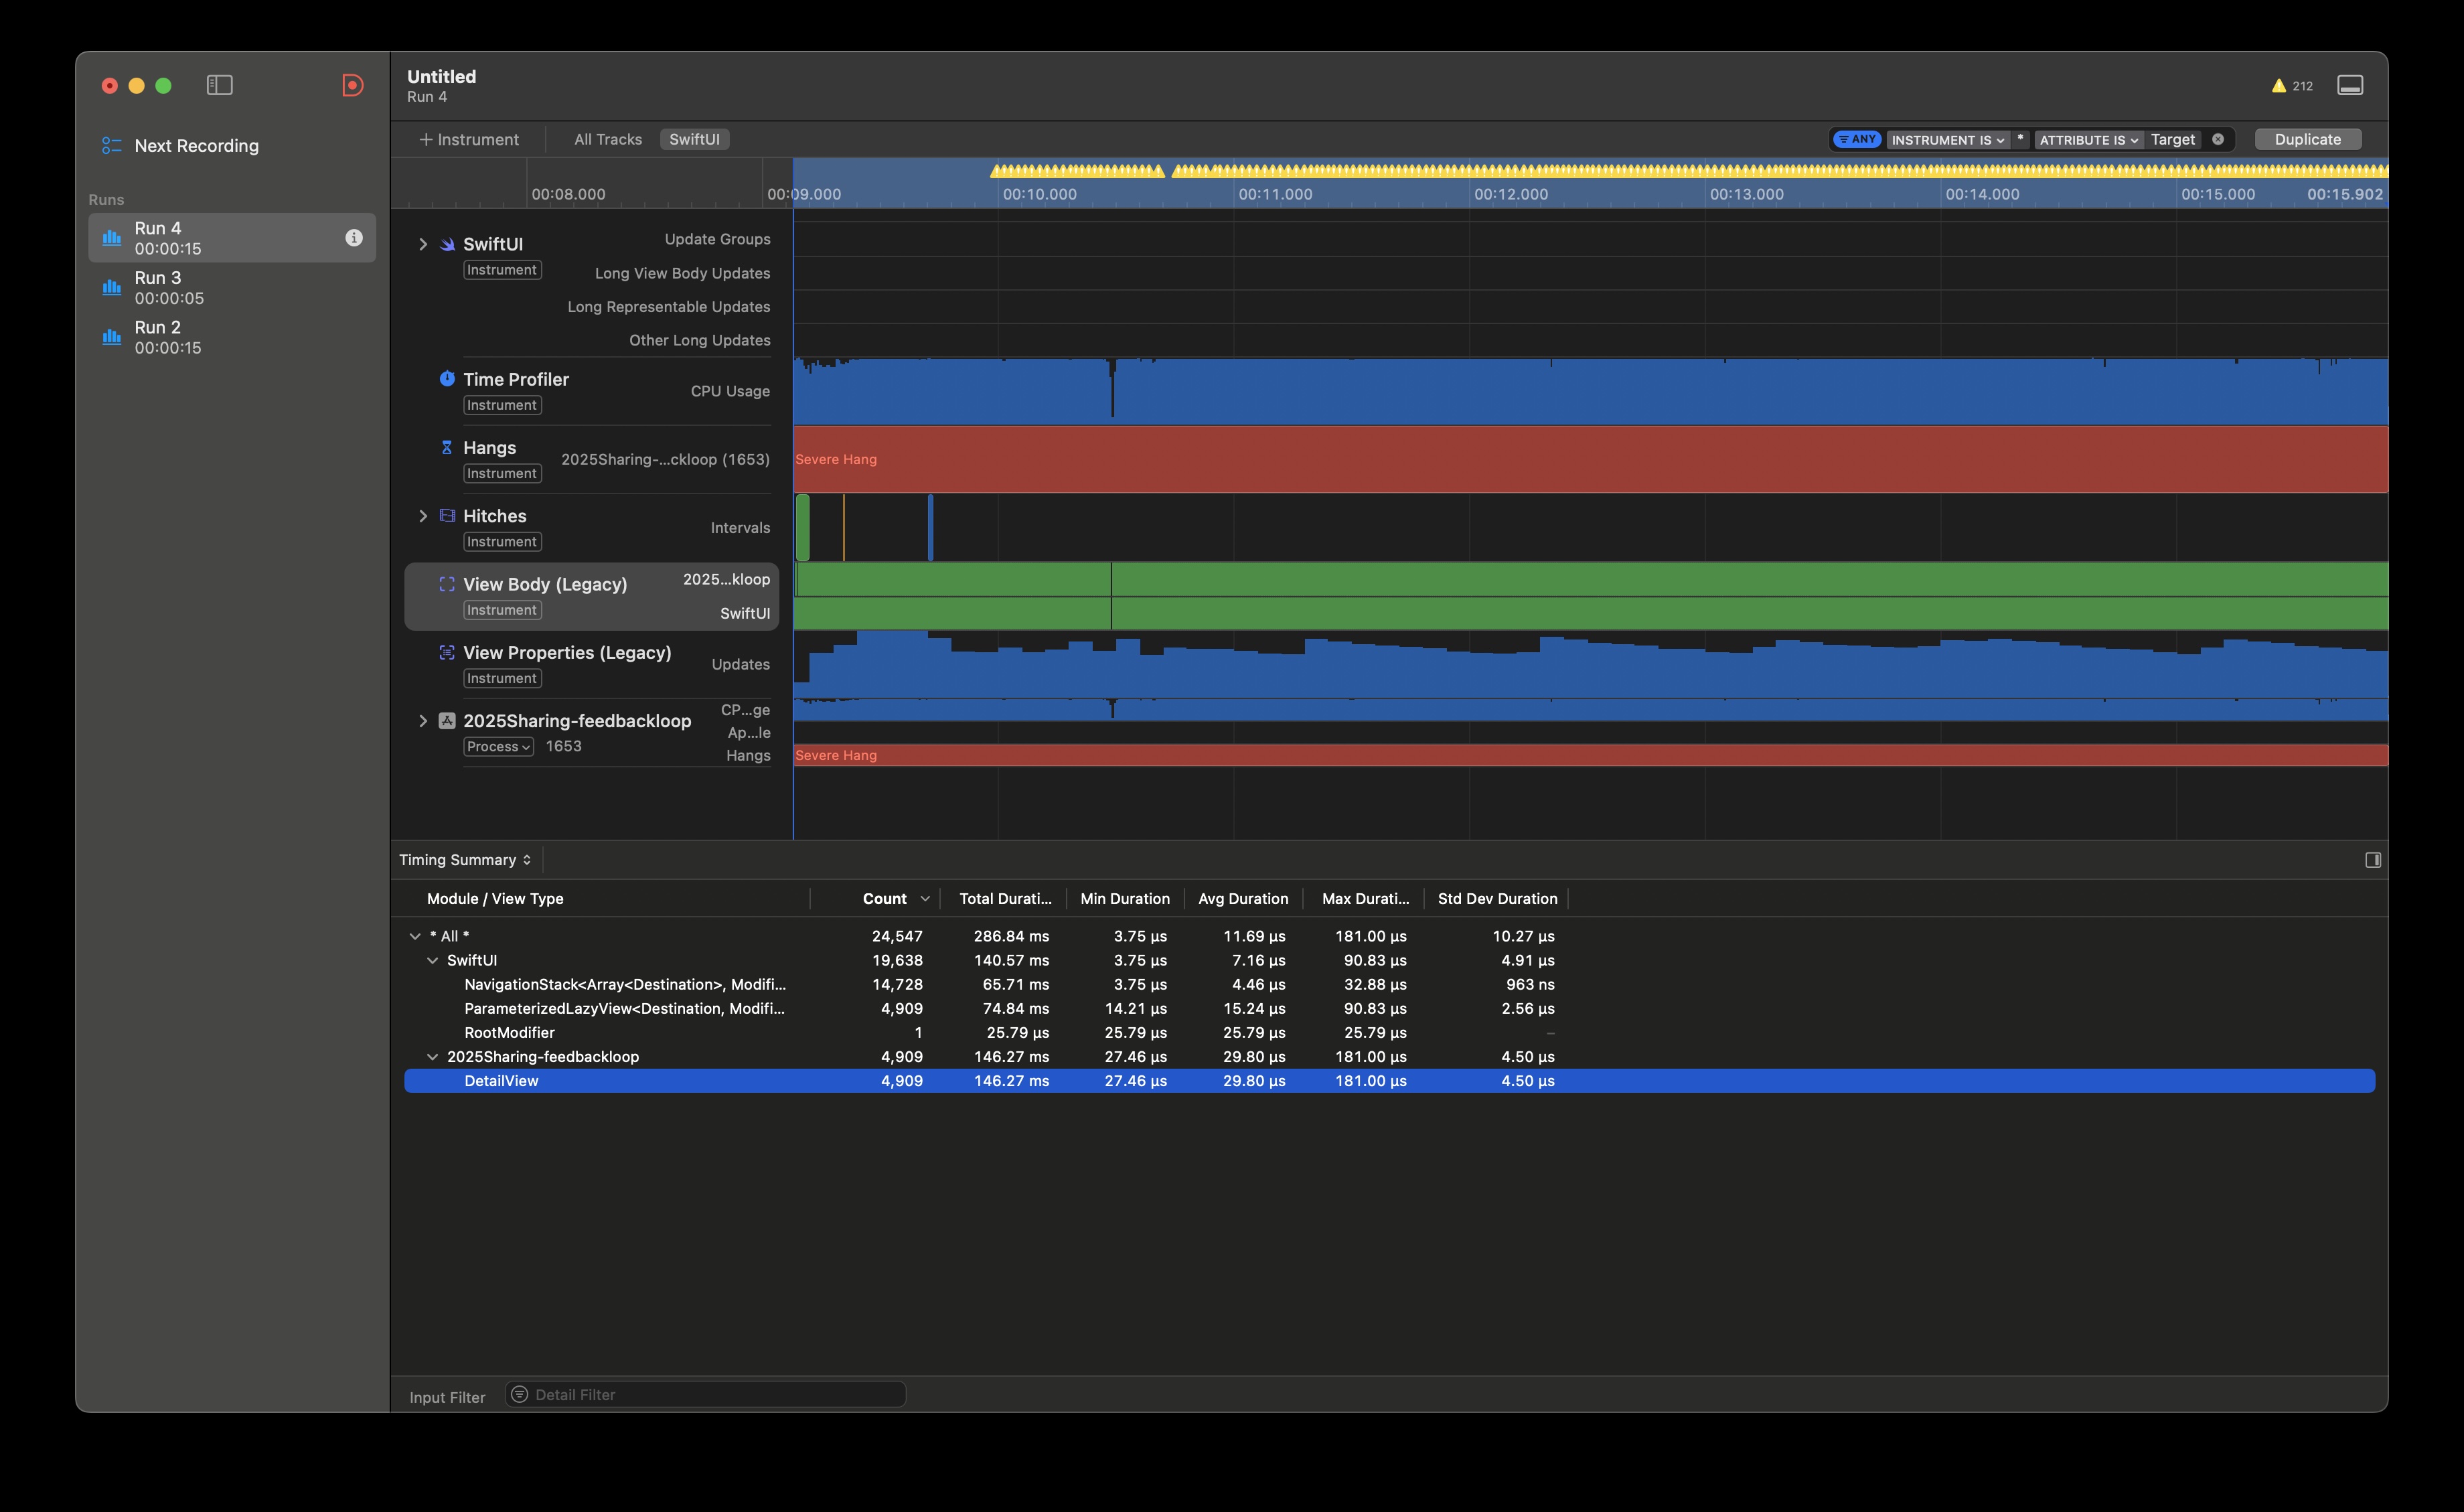The height and width of the screenshot is (1512, 2464).
Task: Select the SwiftUI tracks tab
Action: pyautogui.click(x=694, y=140)
